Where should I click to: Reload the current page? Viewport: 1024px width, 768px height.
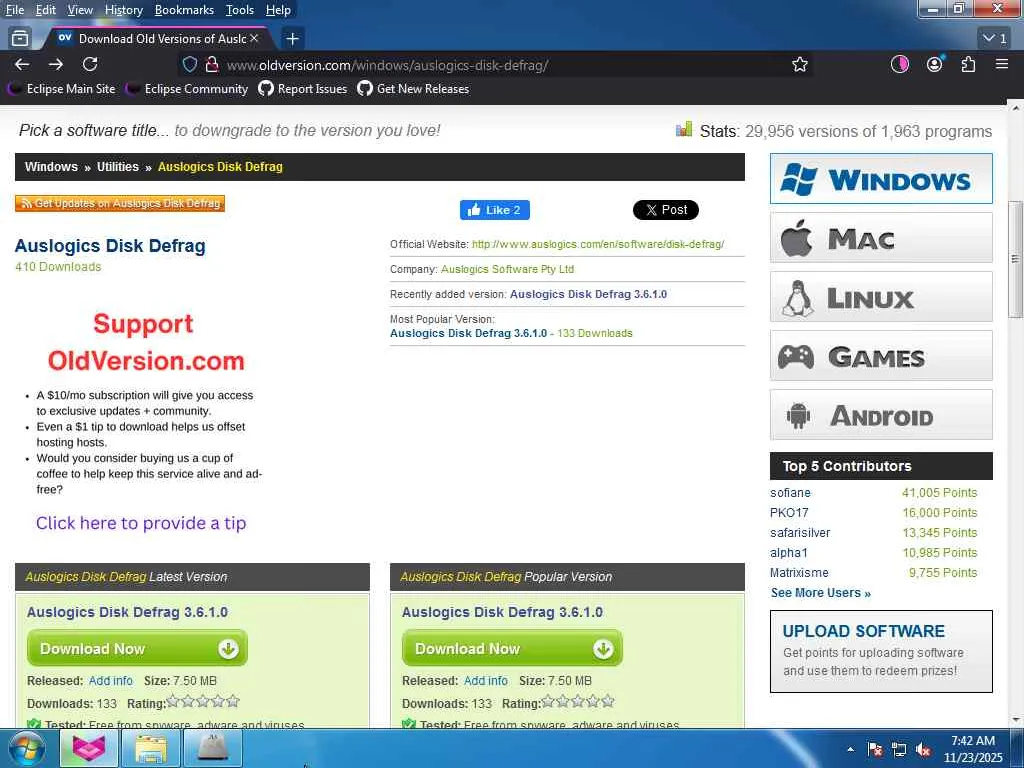90,64
